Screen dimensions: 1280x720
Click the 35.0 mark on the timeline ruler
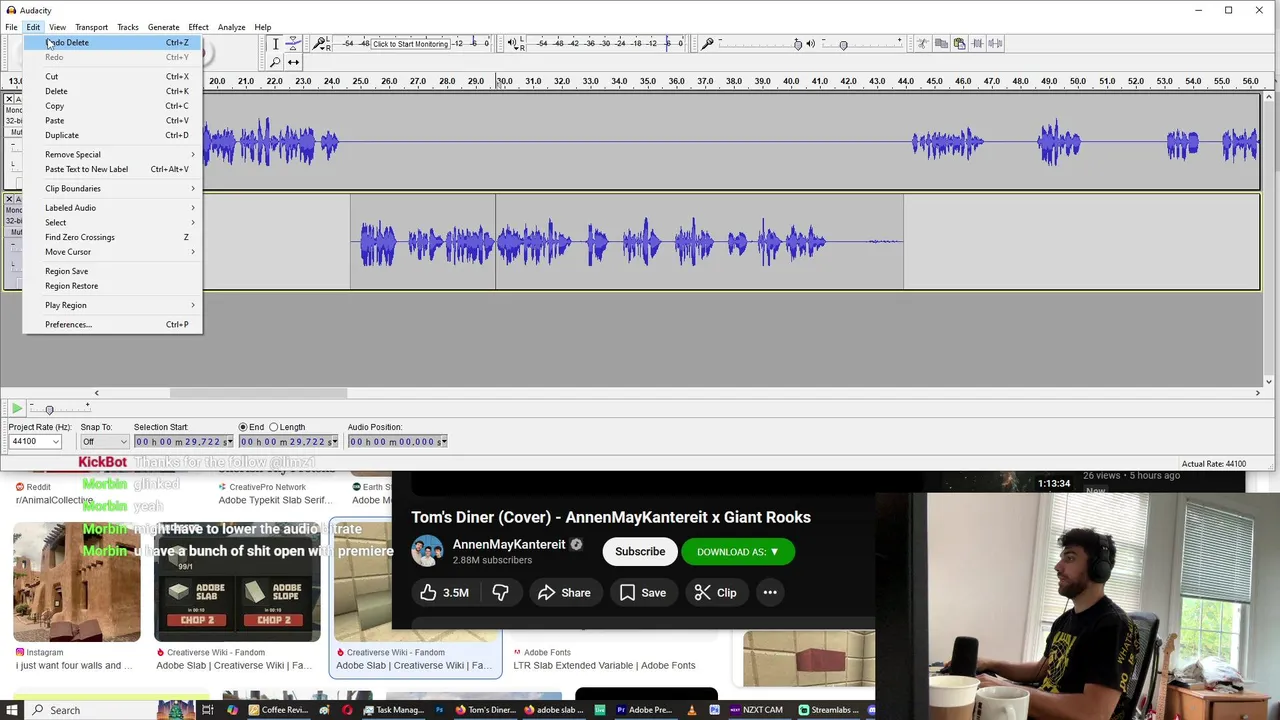[647, 81]
